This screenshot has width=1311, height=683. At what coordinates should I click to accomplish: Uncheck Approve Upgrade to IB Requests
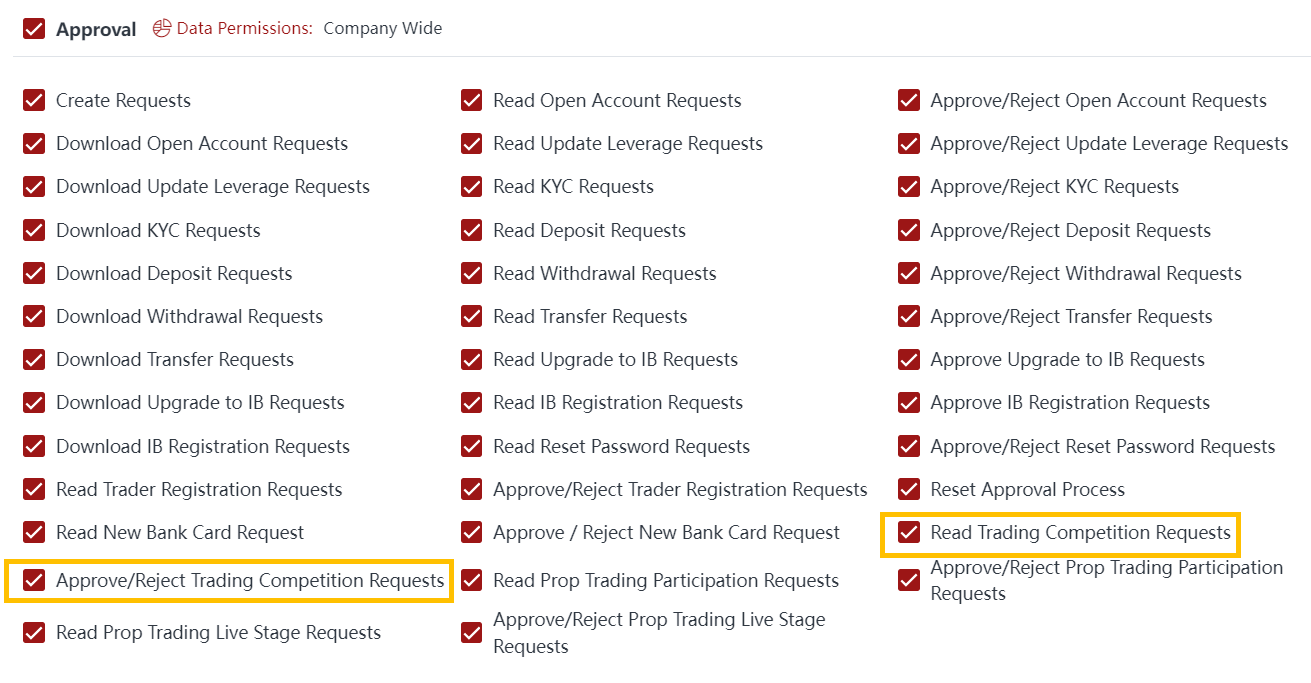pos(909,360)
